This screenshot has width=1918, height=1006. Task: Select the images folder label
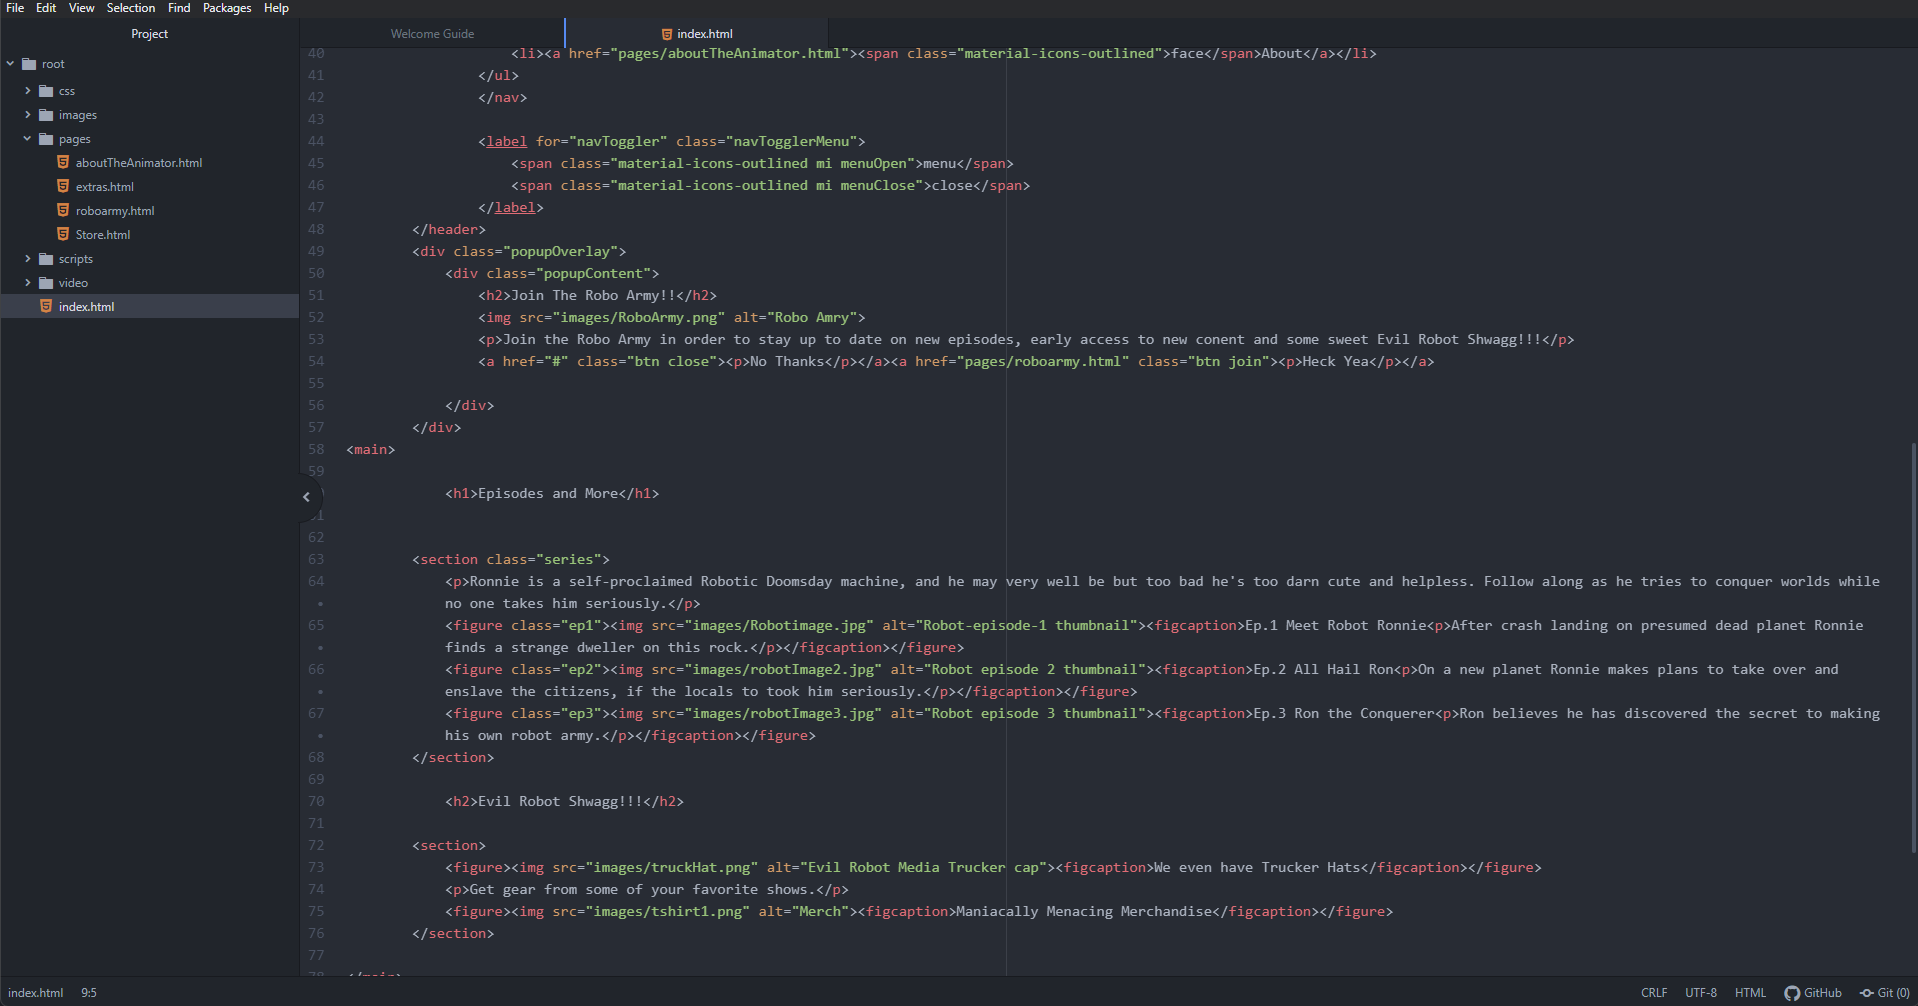78,115
